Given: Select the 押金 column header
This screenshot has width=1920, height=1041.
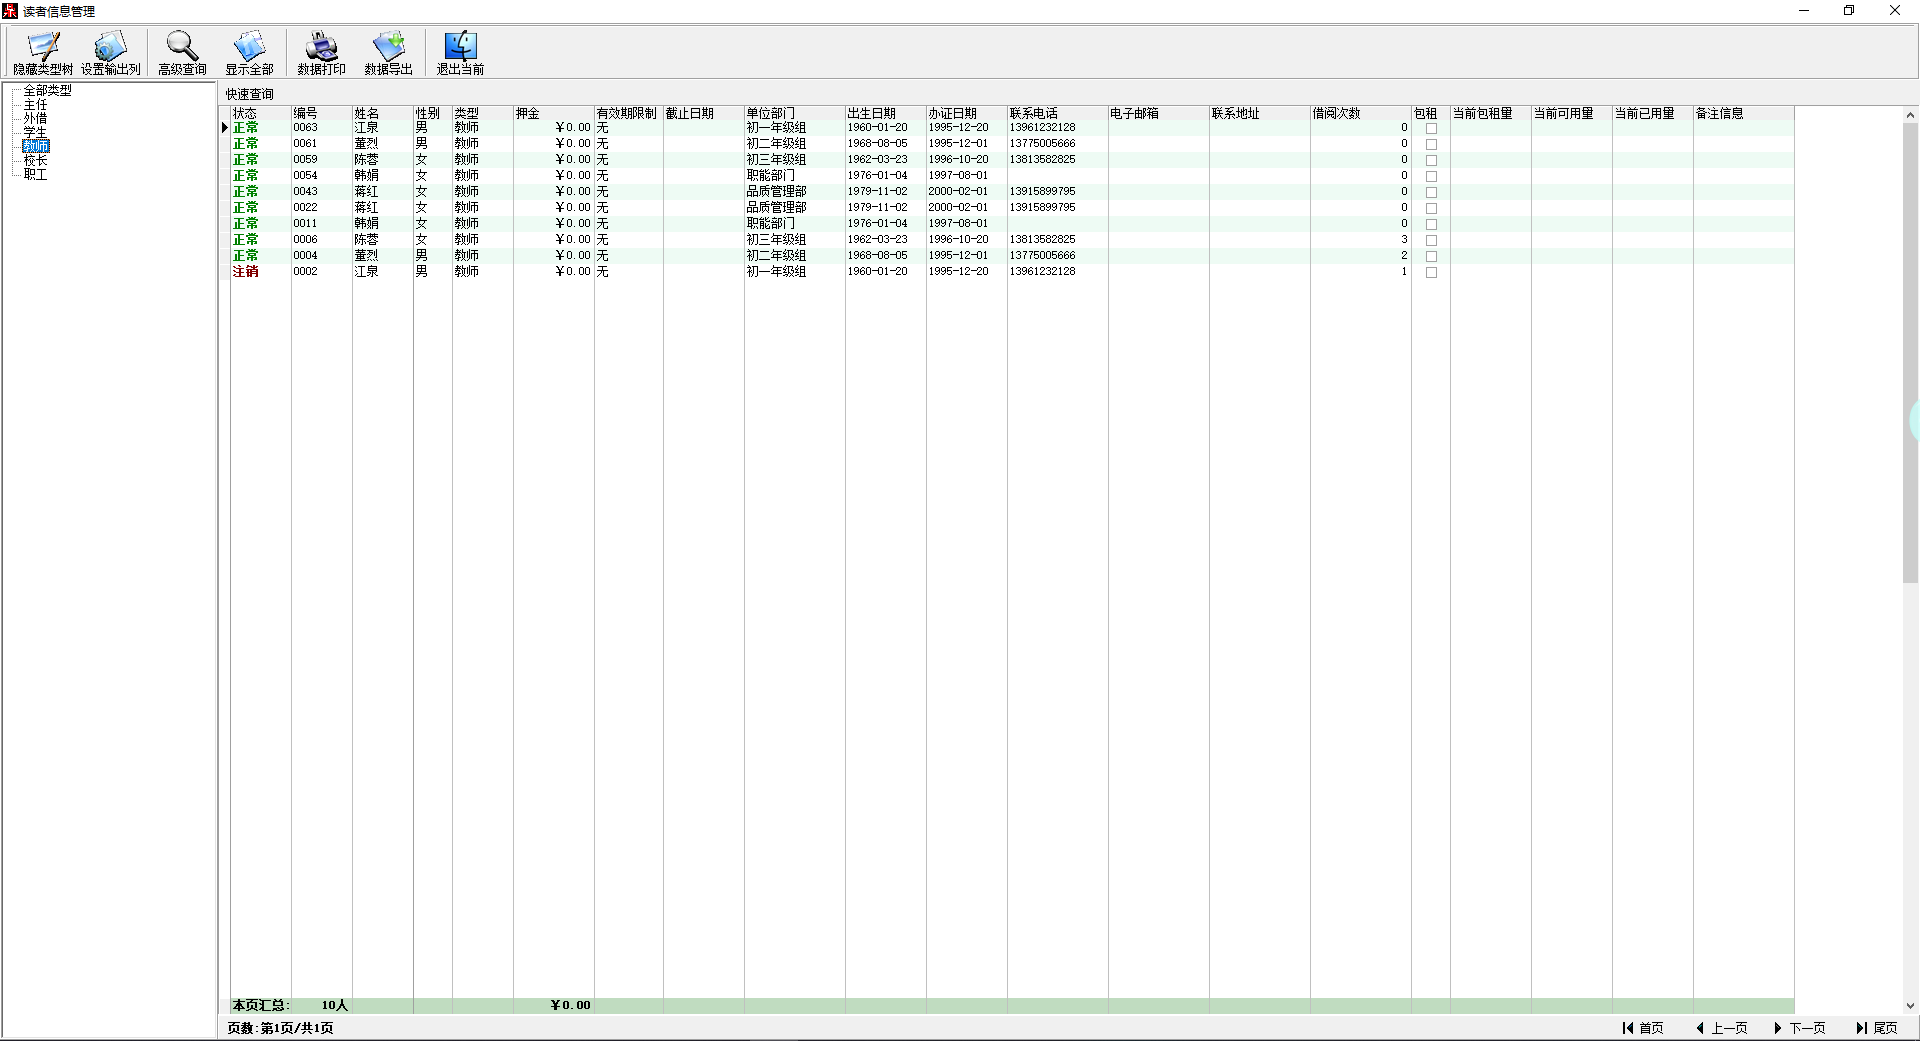Looking at the screenshot, I should click(x=553, y=113).
